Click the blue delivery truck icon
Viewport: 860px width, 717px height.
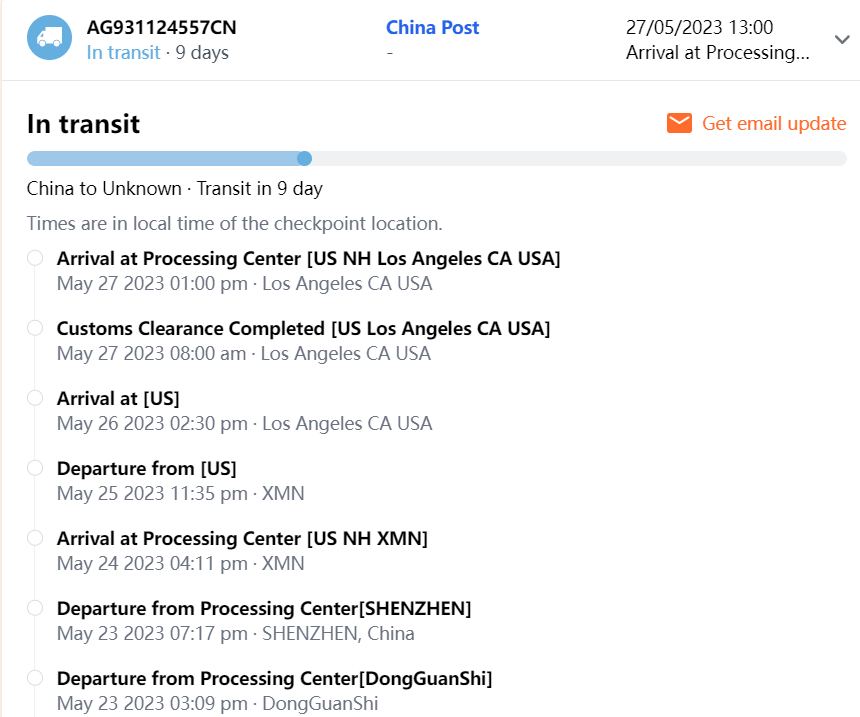pyautogui.click(x=49, y=38)
